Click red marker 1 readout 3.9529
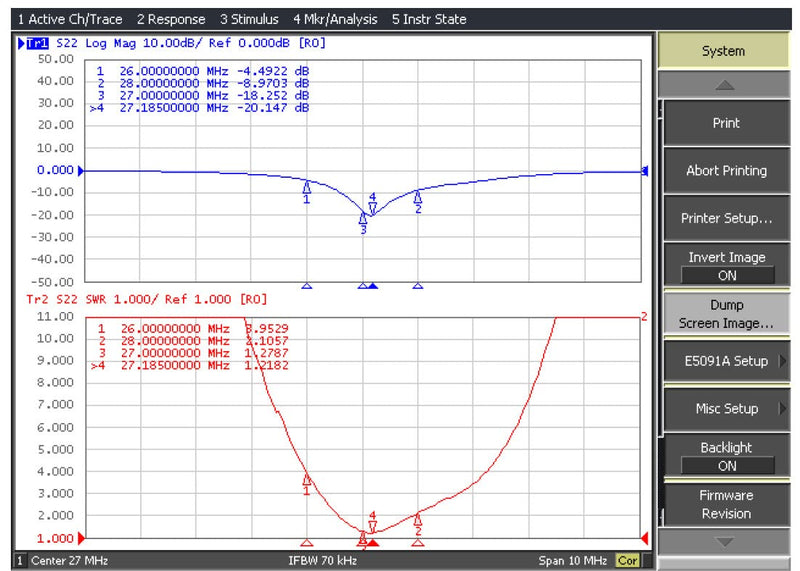This screenshot has width=800, height=571. click(193, 329)
